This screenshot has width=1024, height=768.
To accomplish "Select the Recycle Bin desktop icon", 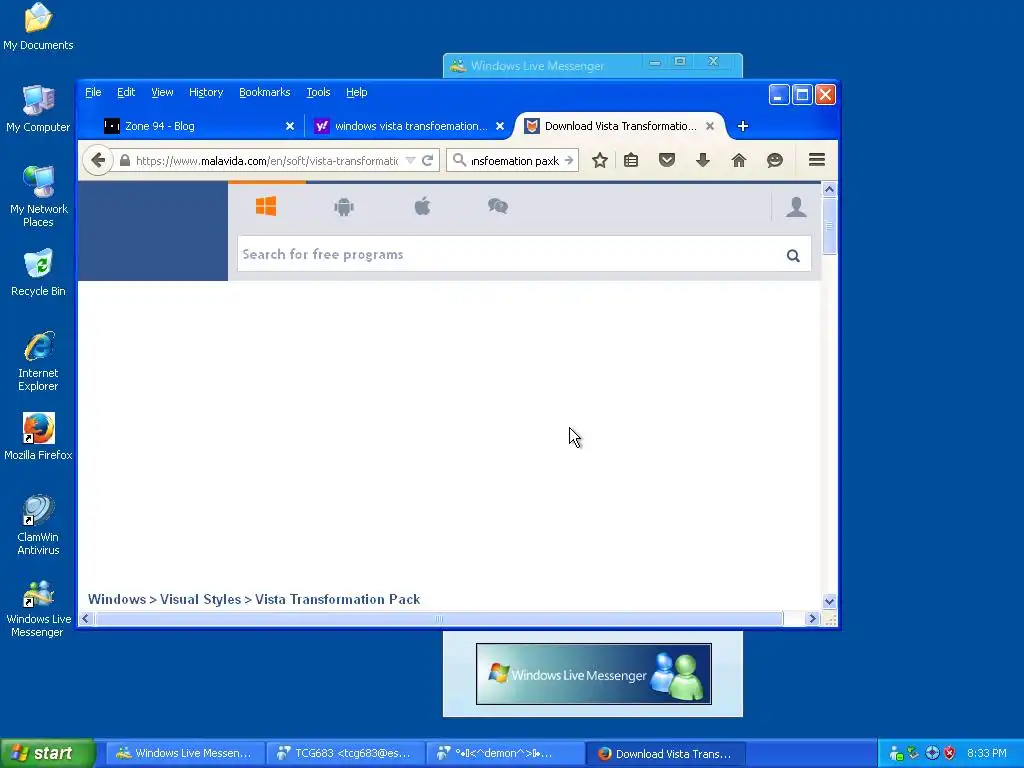I will coord(38,273).
